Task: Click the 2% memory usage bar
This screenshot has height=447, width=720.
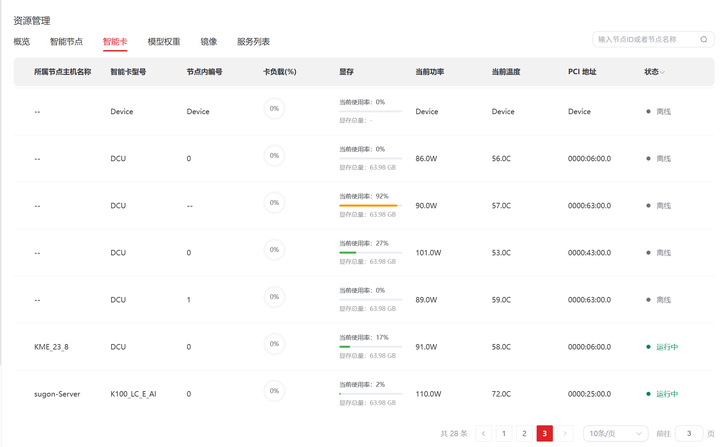Action: click(371, 394)
